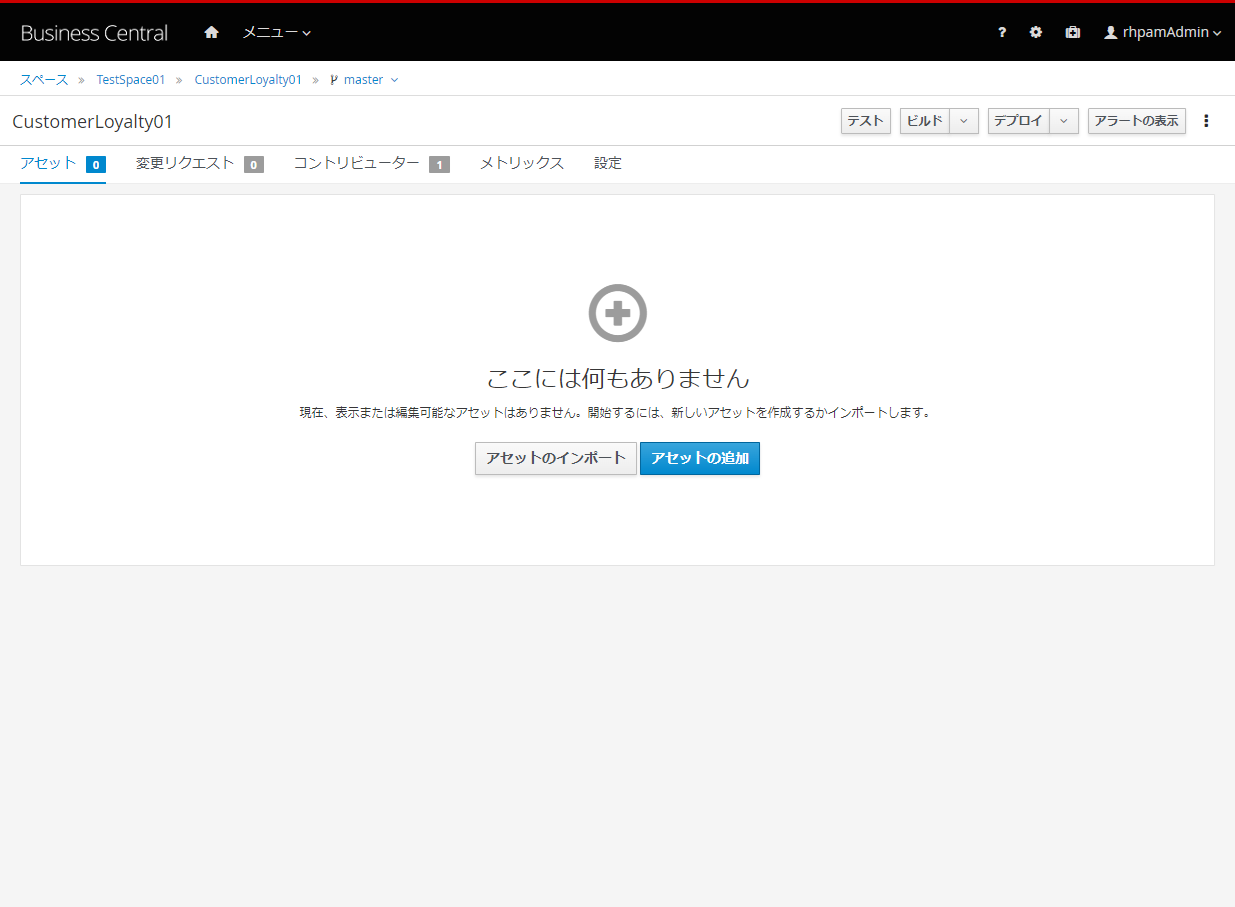Open the admin settings gear icon

[1036, 33]
